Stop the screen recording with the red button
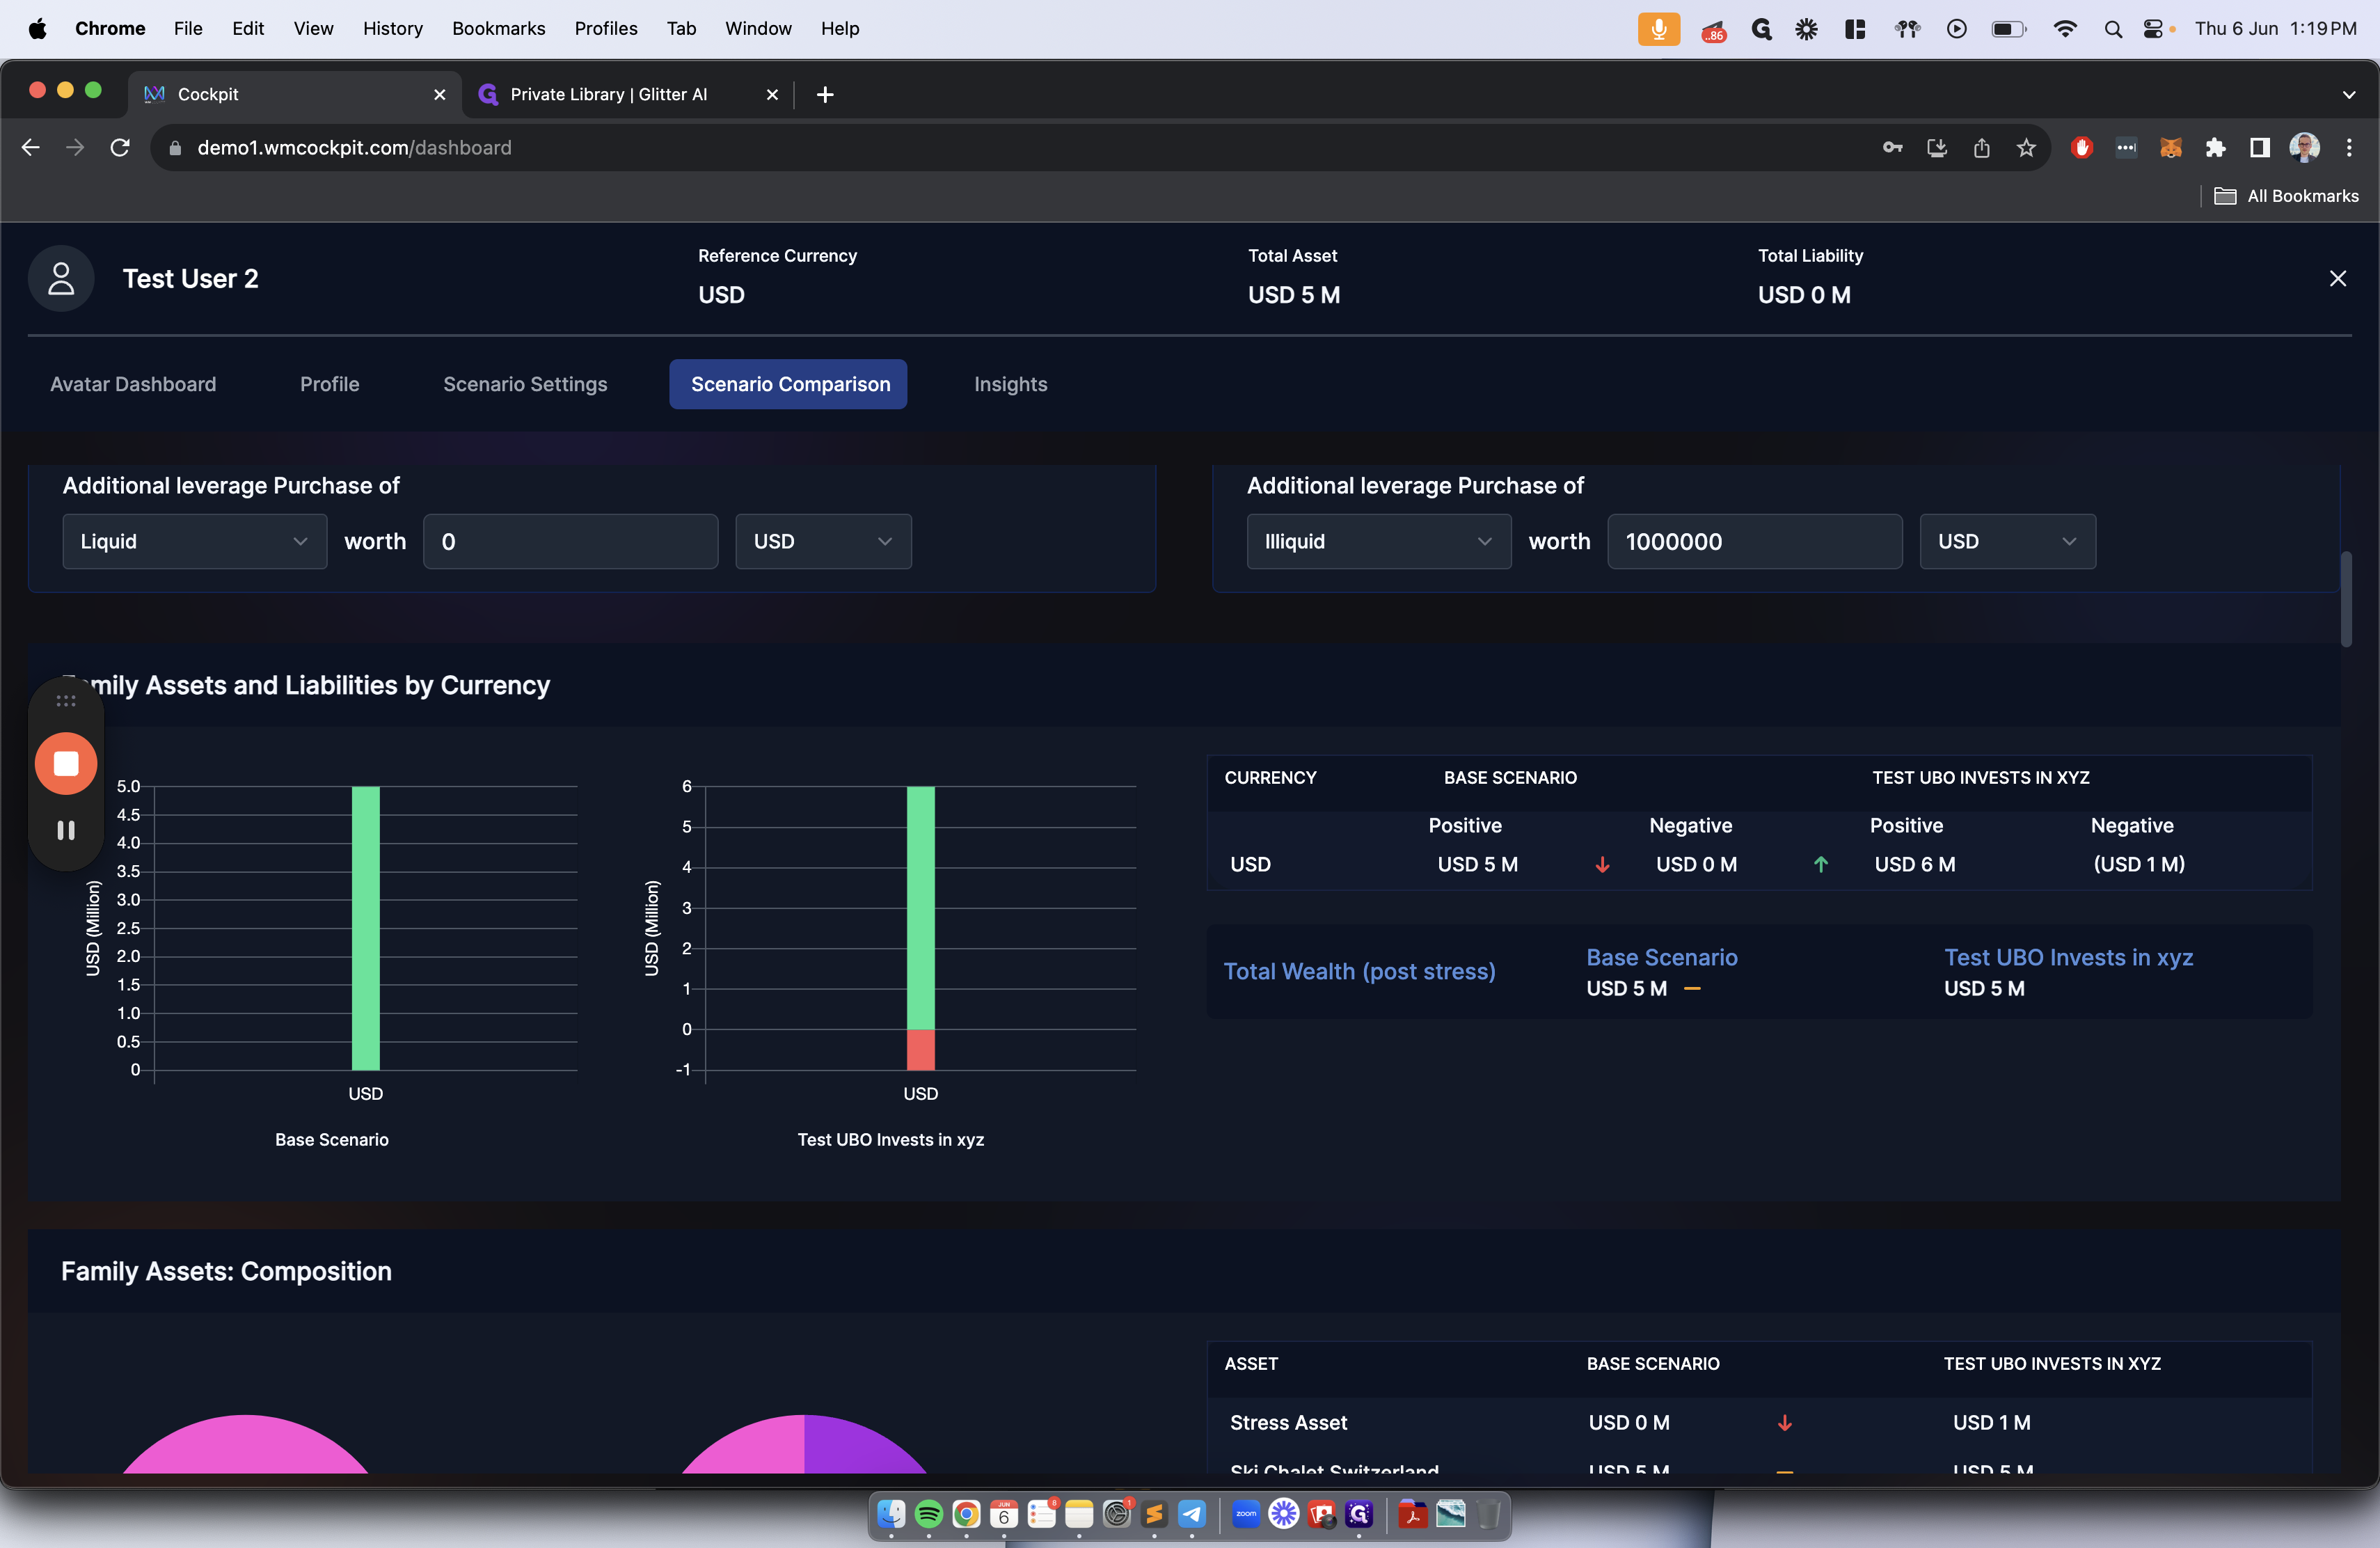The height and width of the screenshot is (1548, 2380). (x=66, y=764)
